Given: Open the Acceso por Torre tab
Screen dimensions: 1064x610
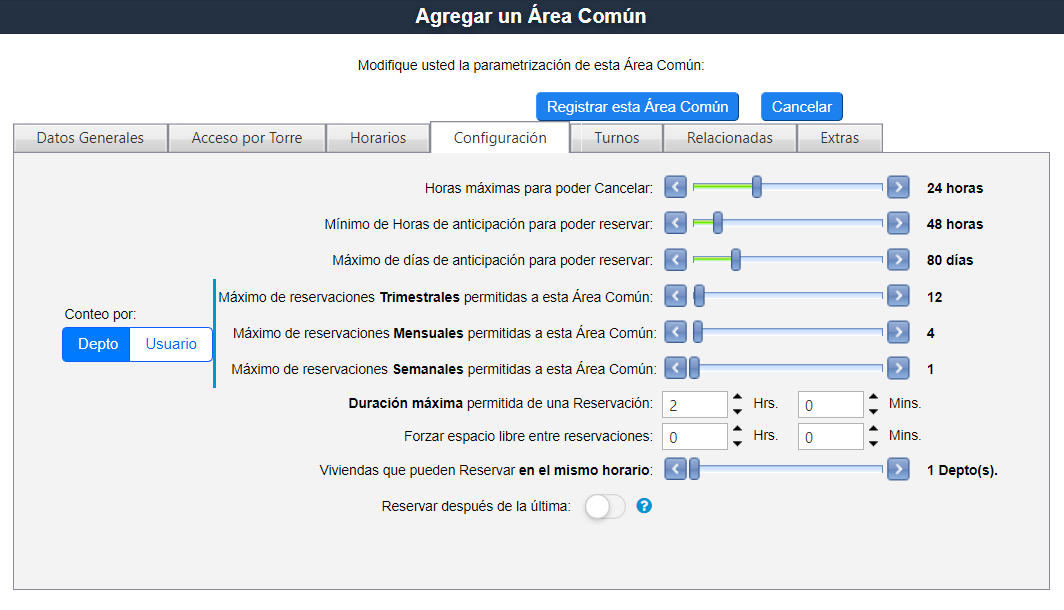Looking at the screenshot, I should click(246, 138).
